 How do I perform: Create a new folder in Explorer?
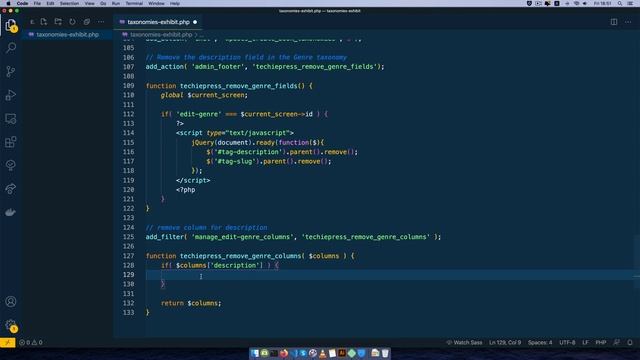pos(58,22)
